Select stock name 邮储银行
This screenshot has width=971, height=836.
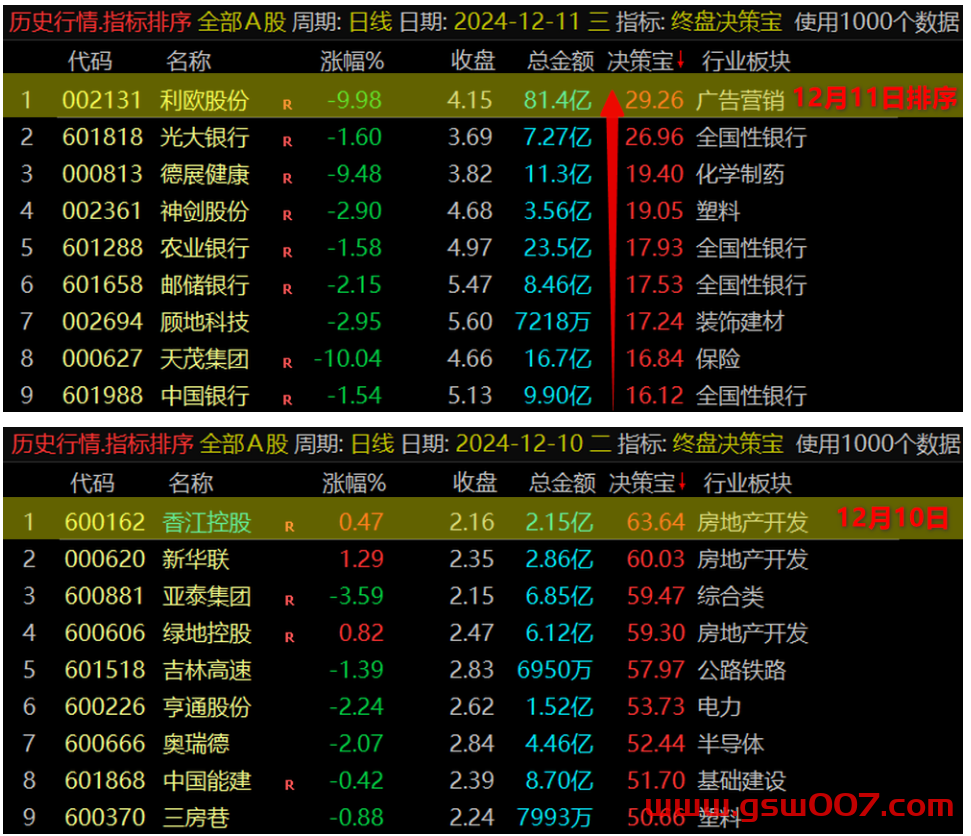click(x=204, y=285)
